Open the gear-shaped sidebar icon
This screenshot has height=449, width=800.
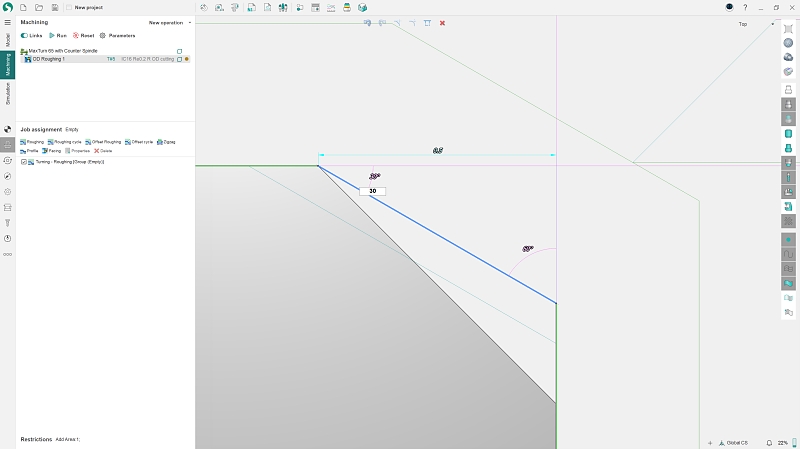pos(8,192)
